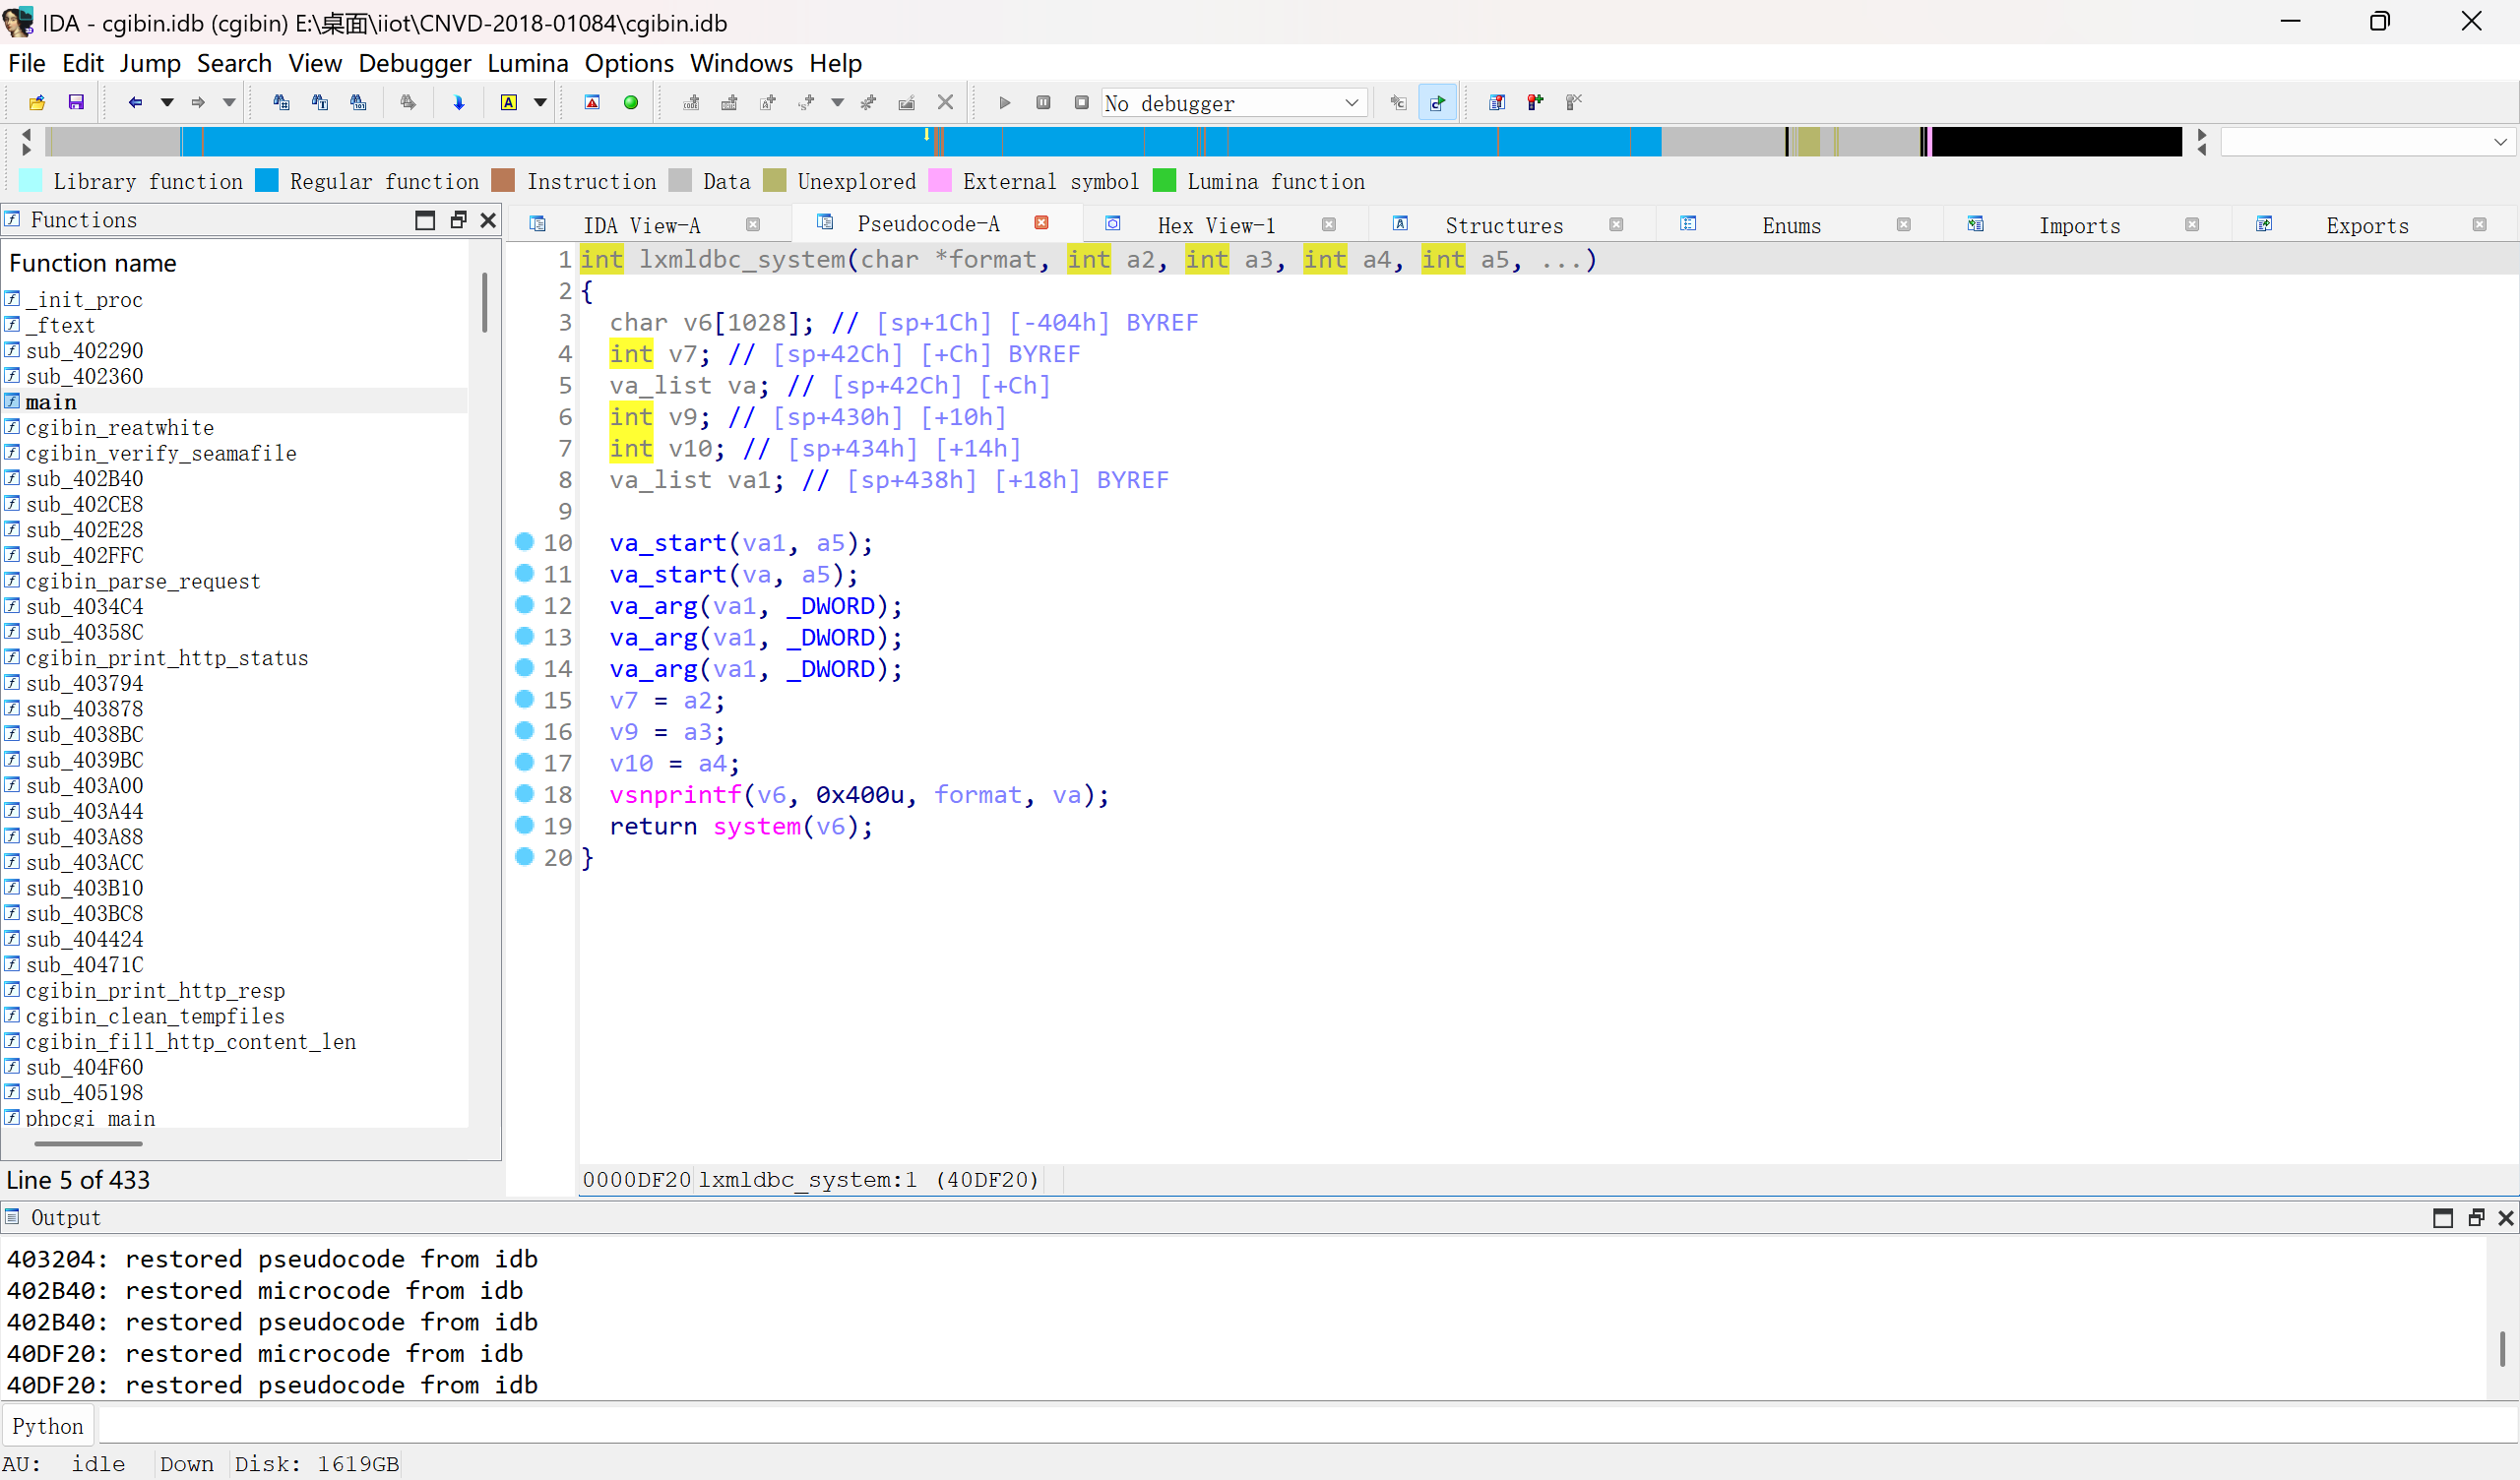Maximize the Functions panel
This screenshot has width=2520, height=1480.
[425, 220]
